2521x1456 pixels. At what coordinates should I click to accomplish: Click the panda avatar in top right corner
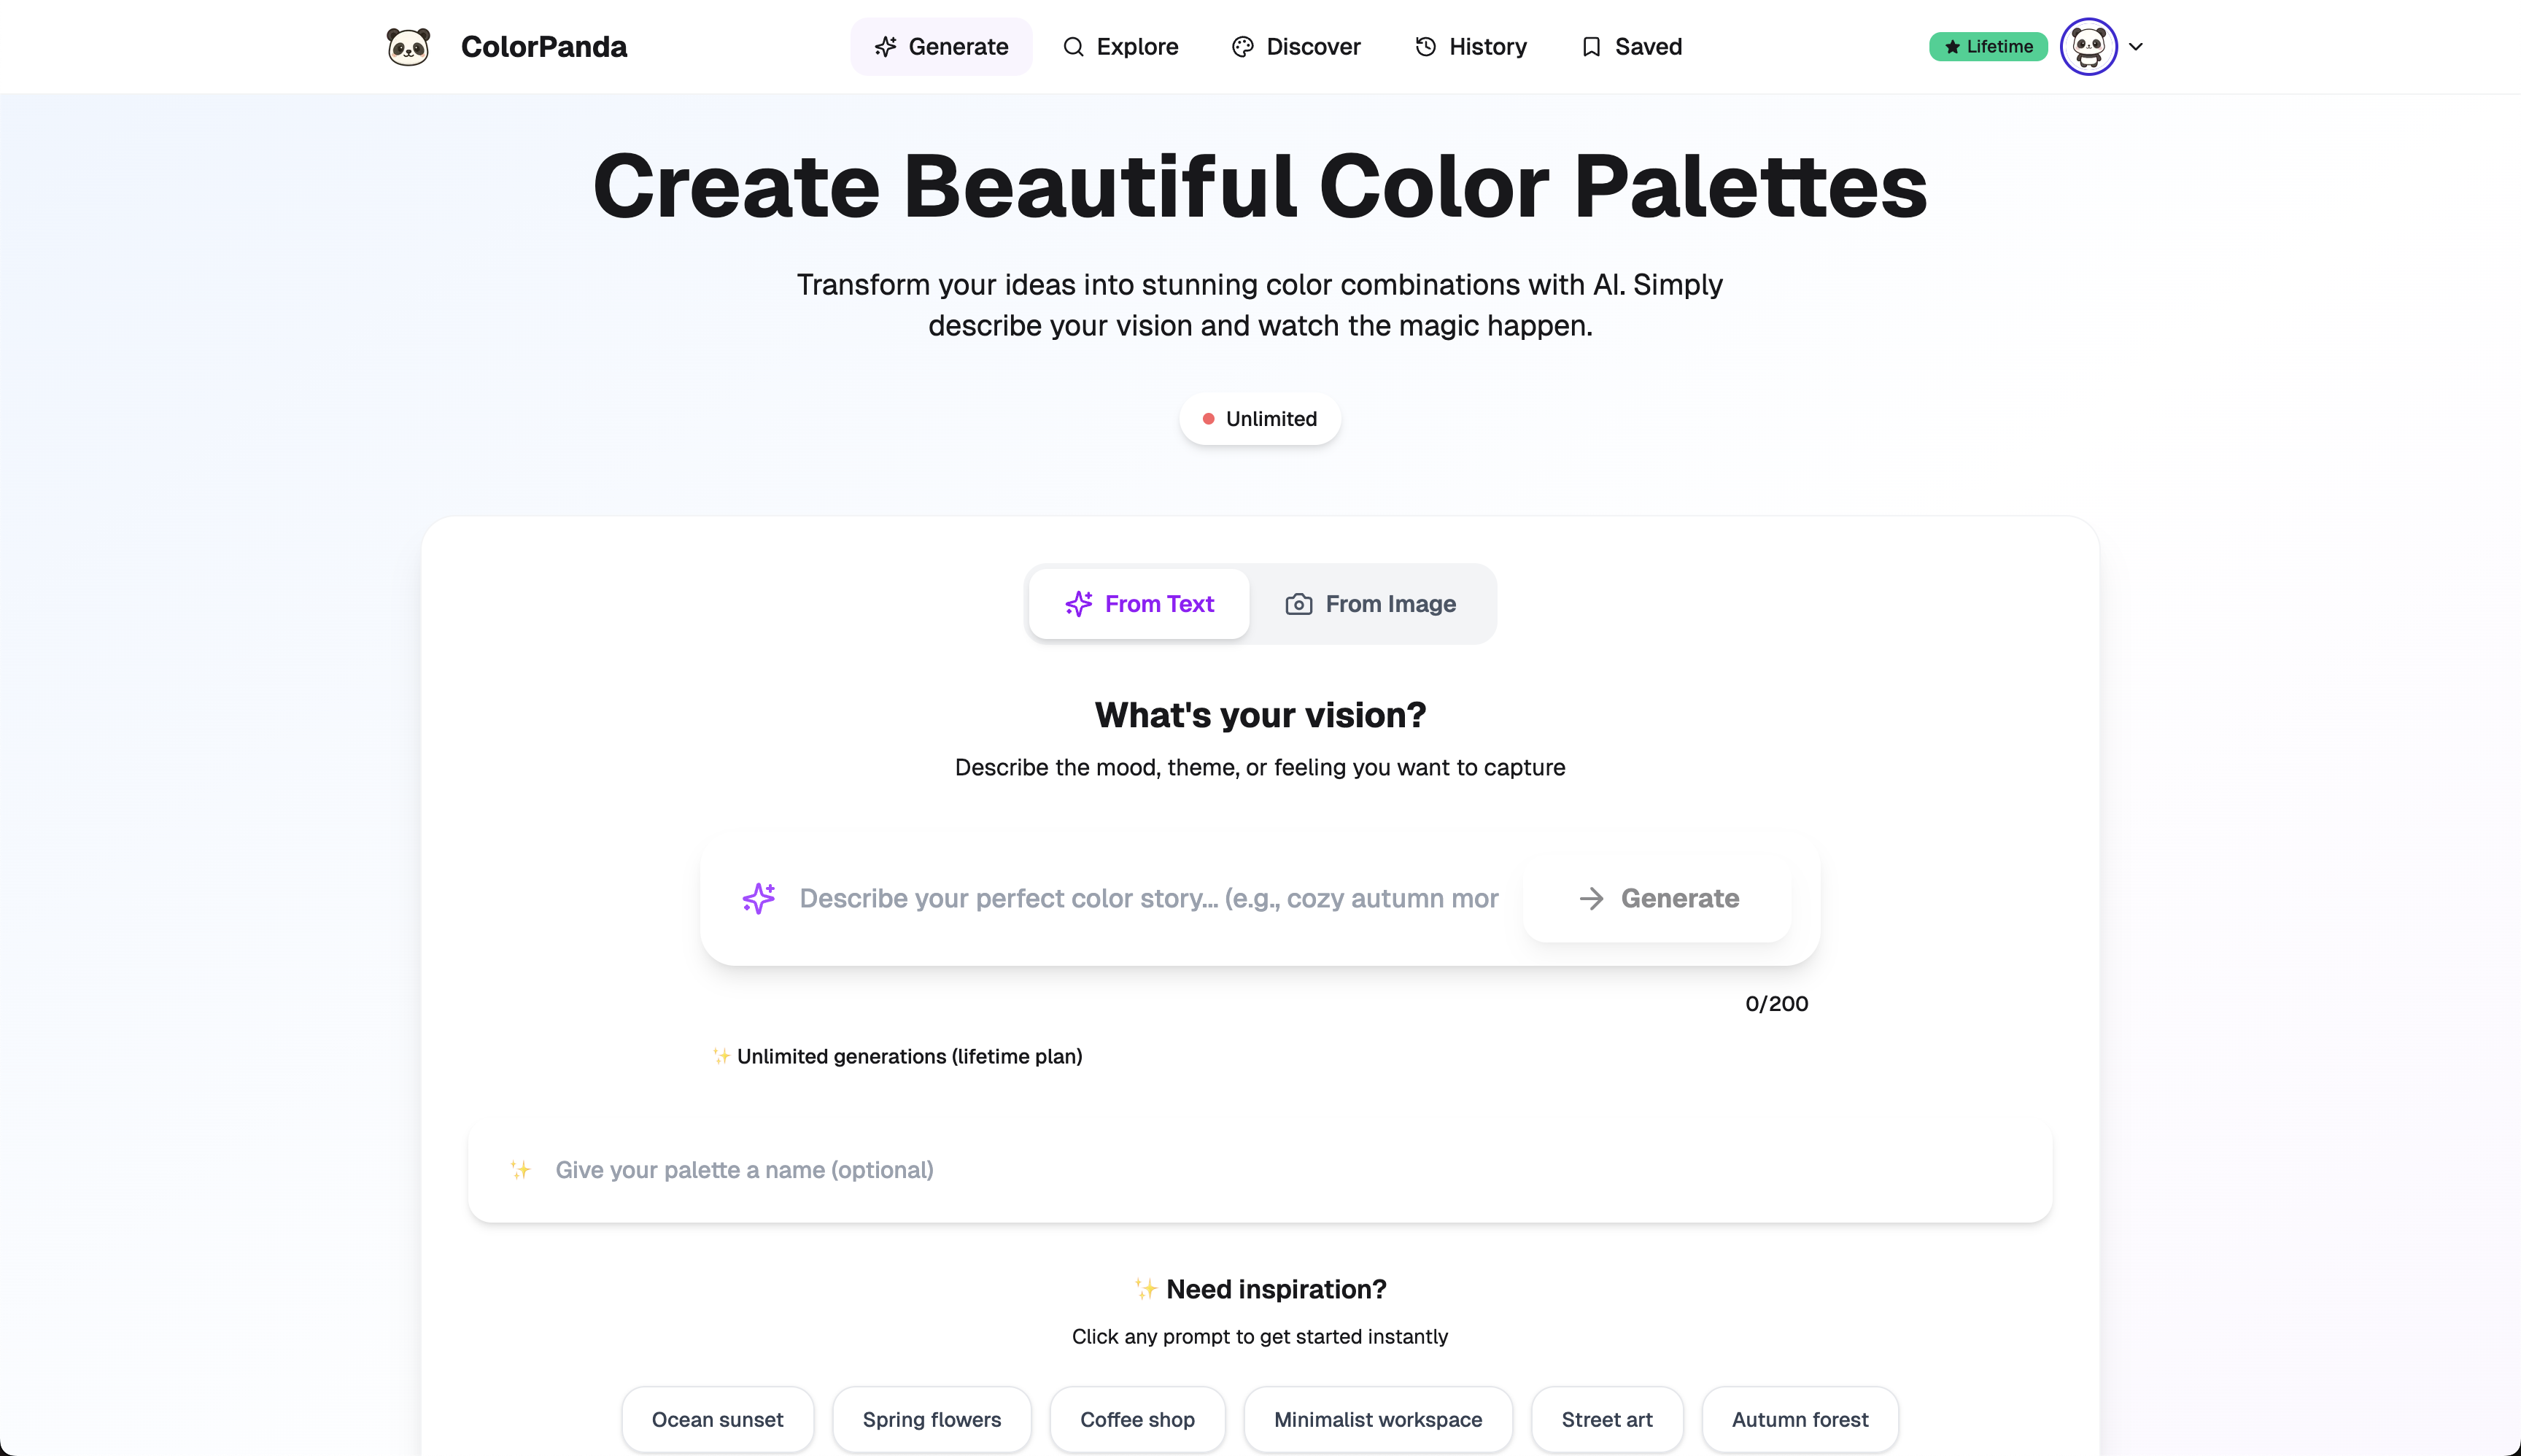[x=2089, y=46]
